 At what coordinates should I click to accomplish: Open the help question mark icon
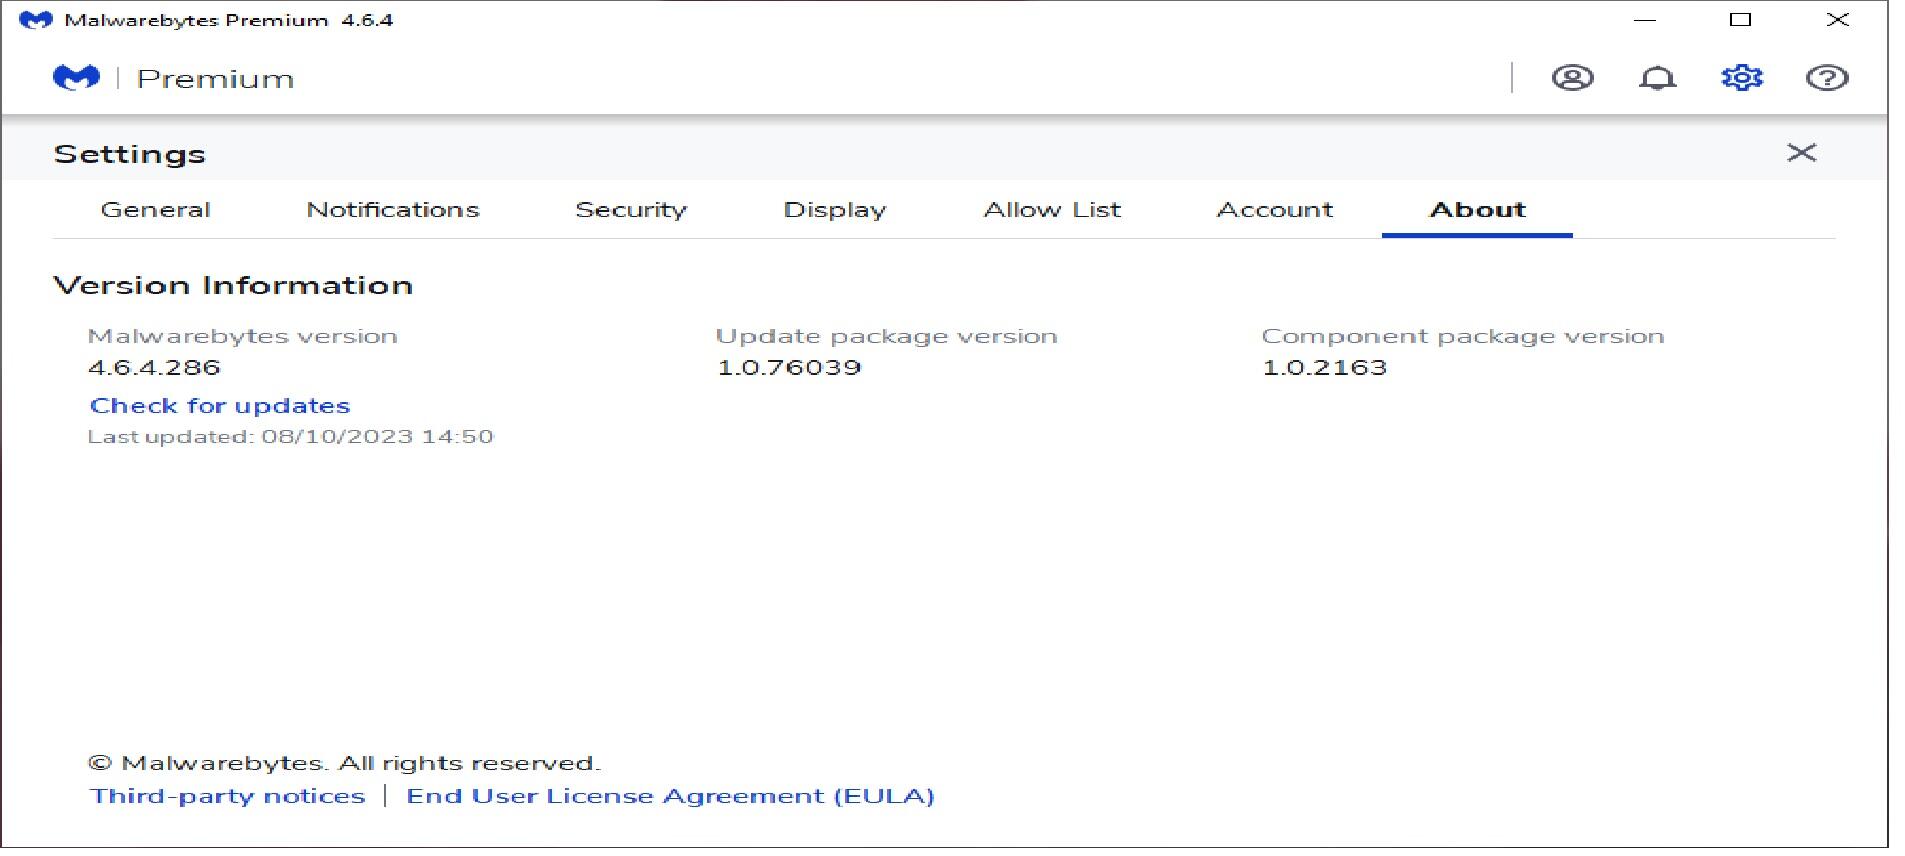click(x=1826, y=78)
